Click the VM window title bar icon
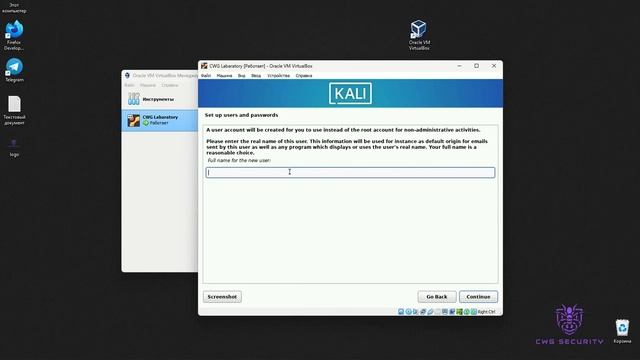This screenshot has width=640, height=360. (x=204, y=66)
